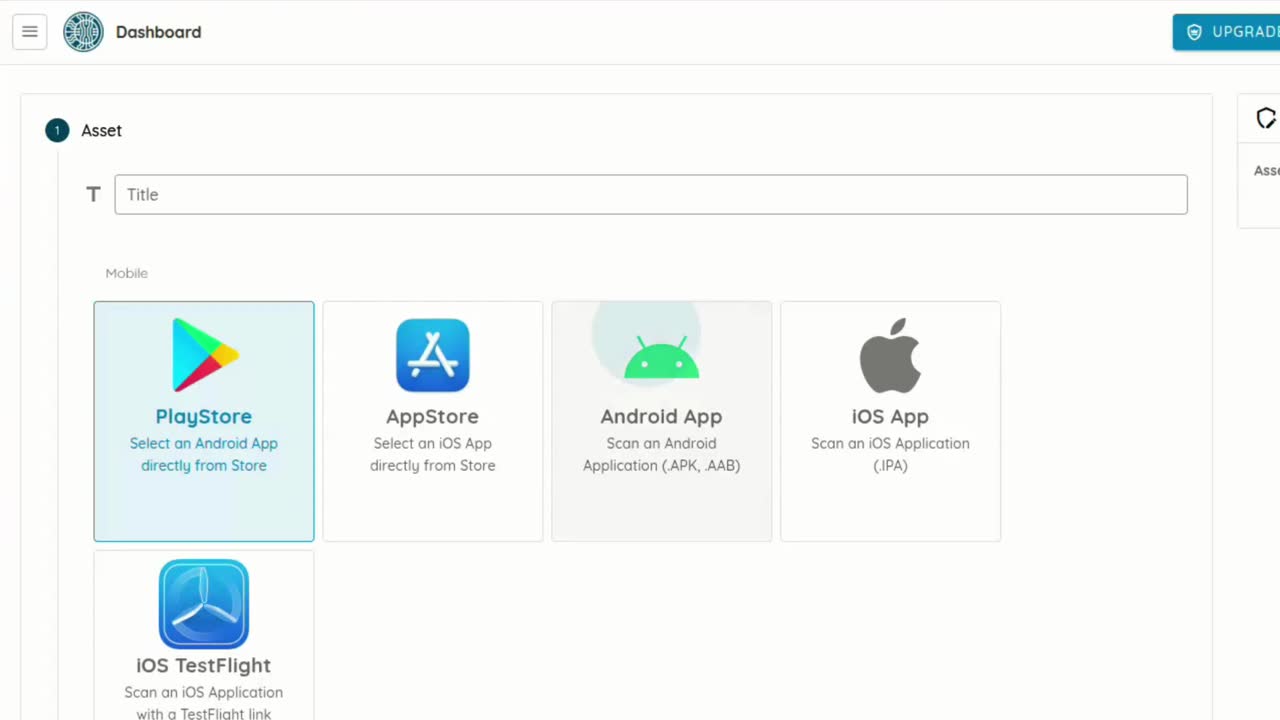Click 'Select an Android App directly from Store' text
The width and height of the screenshot is (1280, 720).
pos(204,454)
